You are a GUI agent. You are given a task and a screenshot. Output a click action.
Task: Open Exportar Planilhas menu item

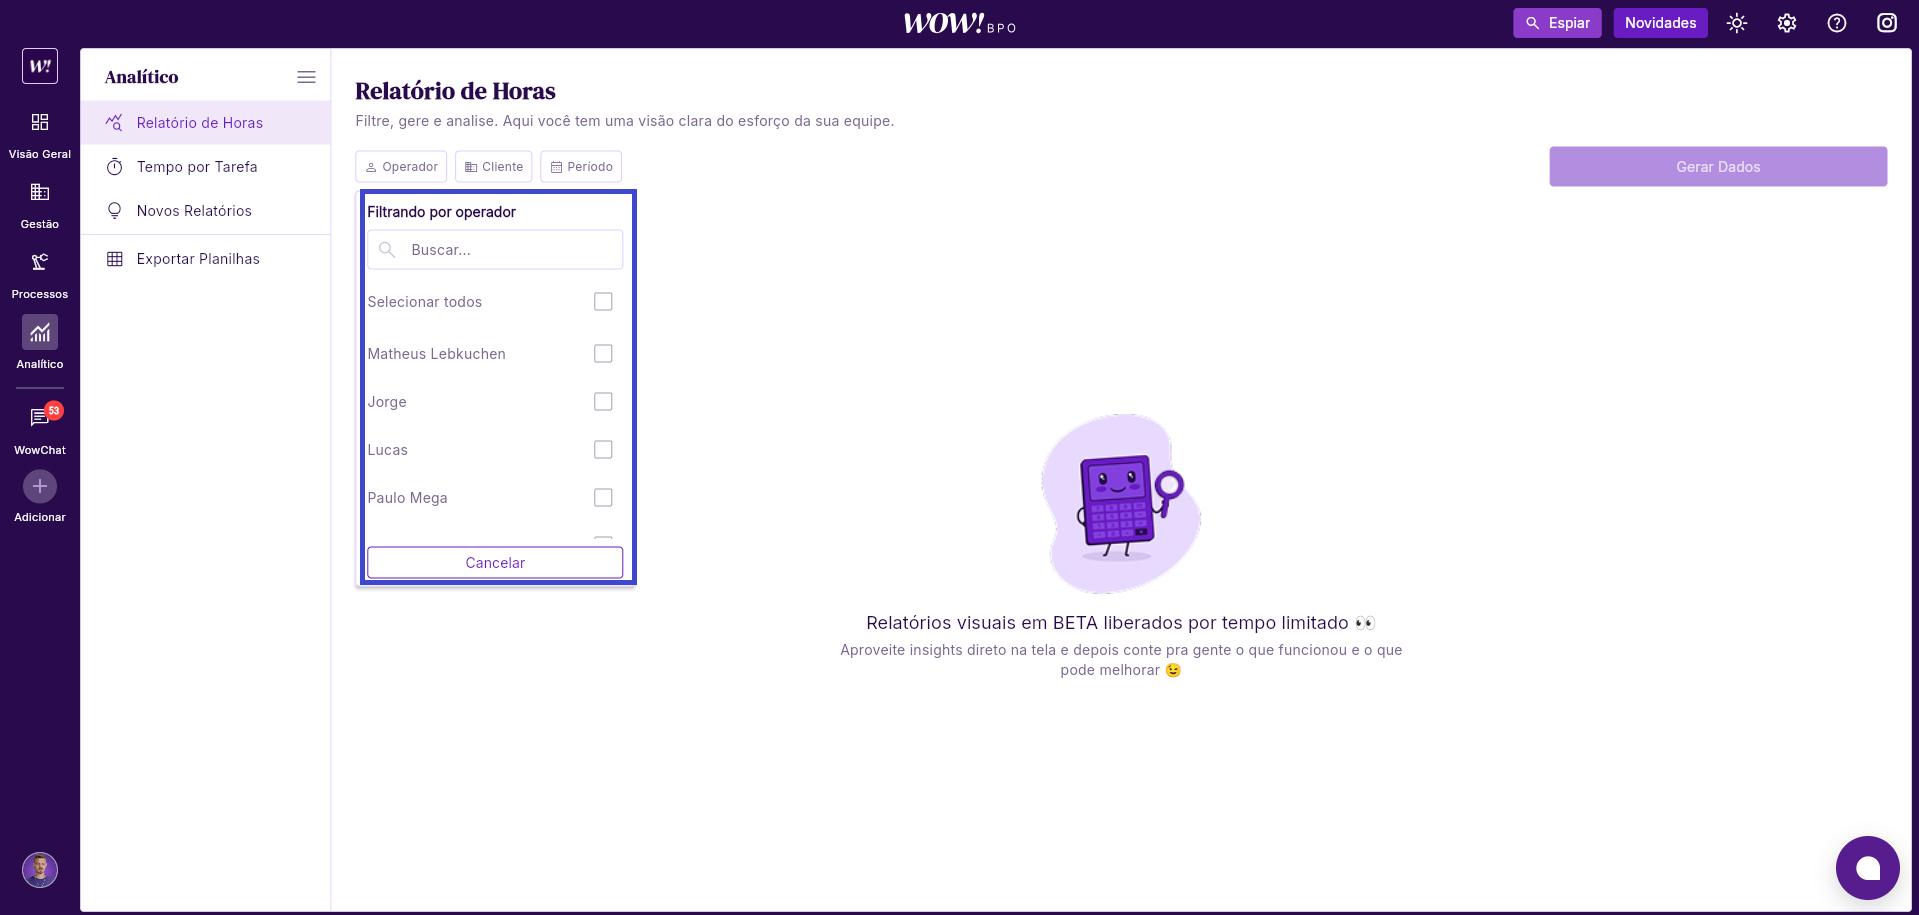[x=198, y=259]
